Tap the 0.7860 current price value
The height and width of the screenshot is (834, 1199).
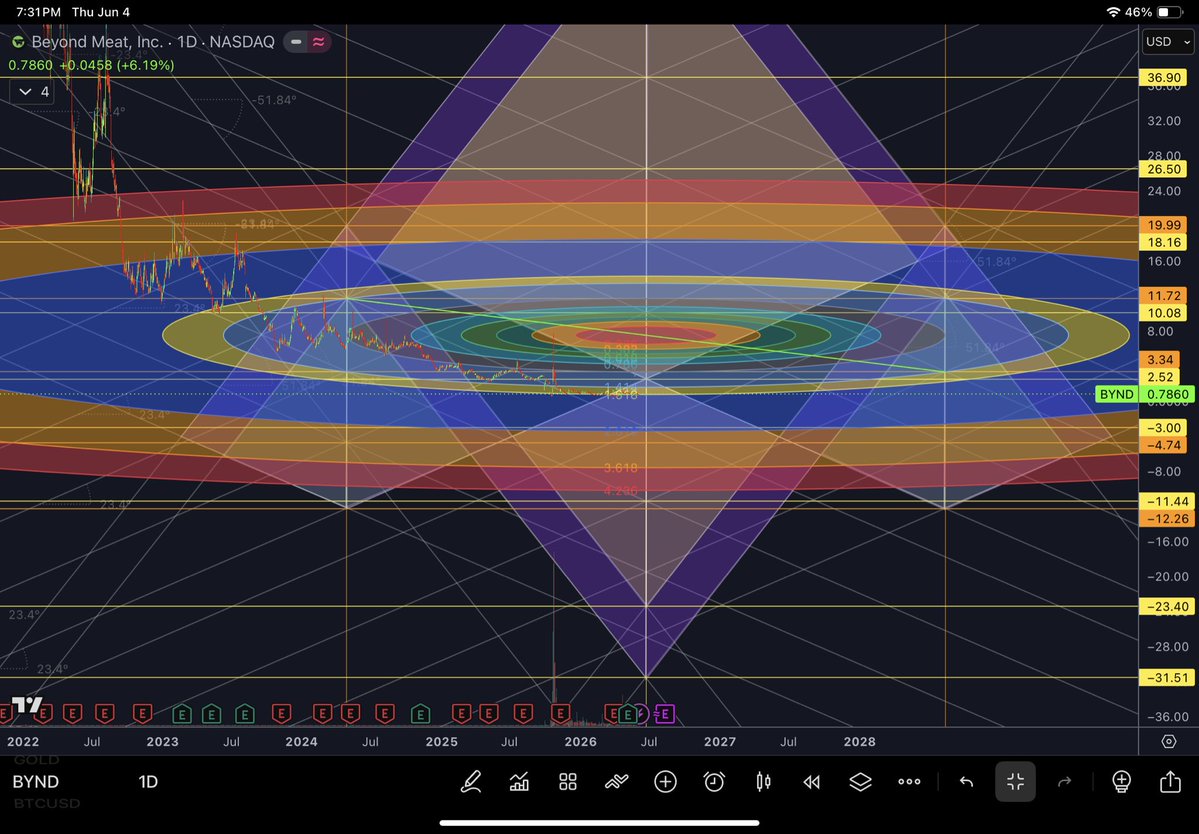(1166, 394)
